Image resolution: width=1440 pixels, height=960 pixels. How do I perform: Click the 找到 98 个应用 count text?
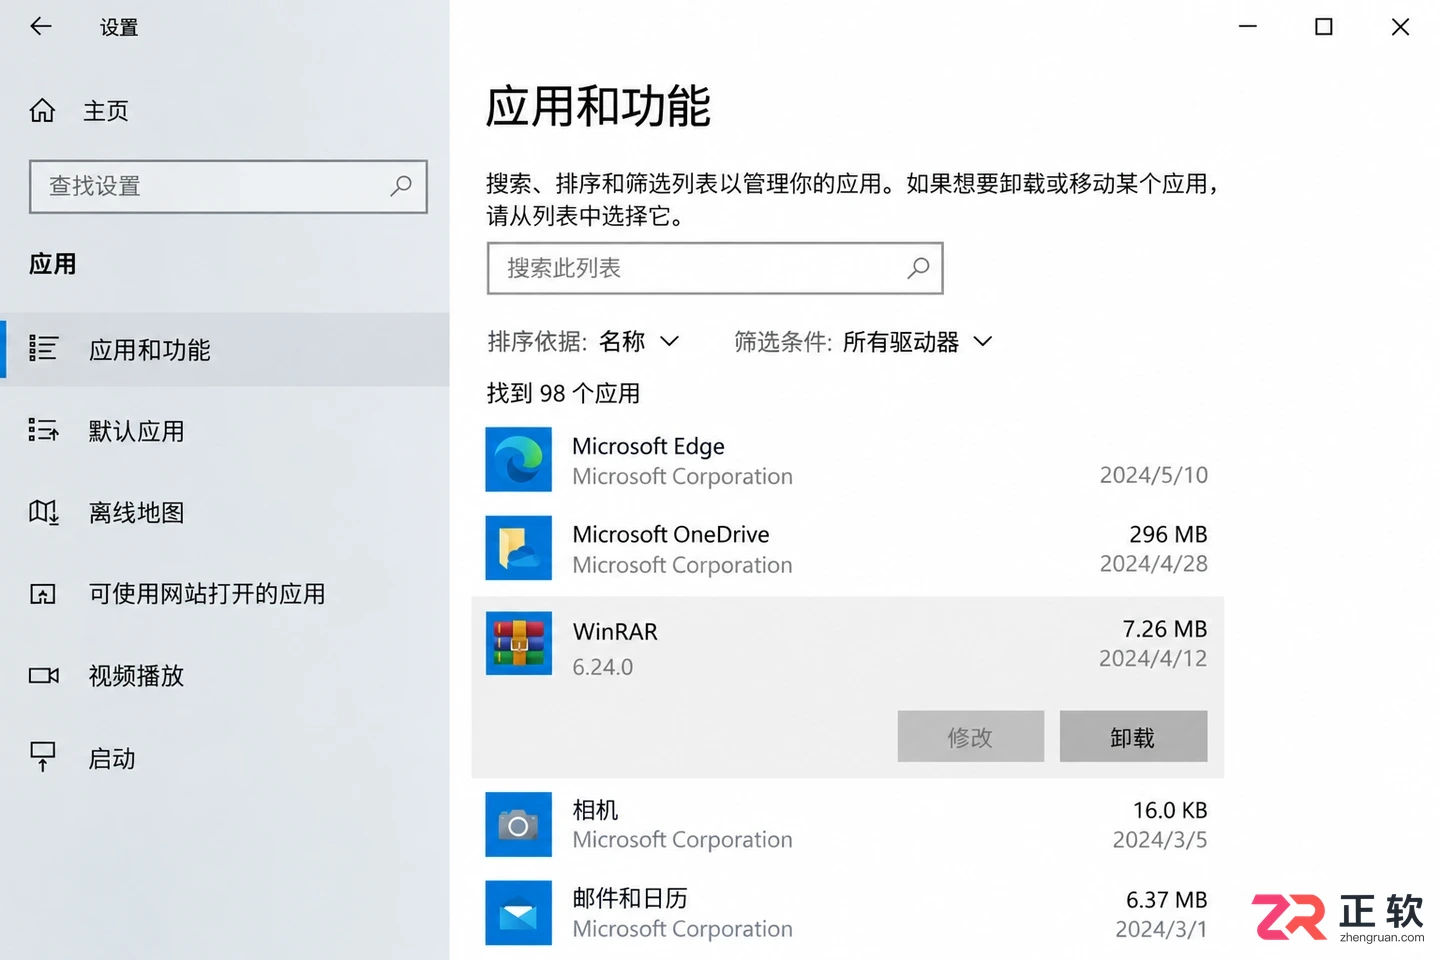click(x=563, y=393)
